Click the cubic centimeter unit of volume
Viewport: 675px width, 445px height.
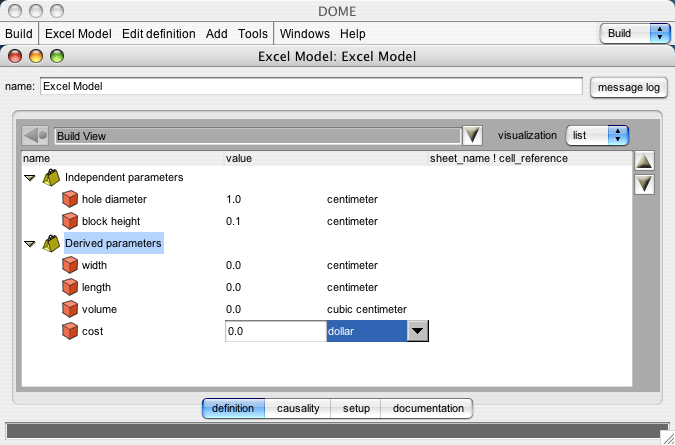pyautogui.click(x=367, y=309)
